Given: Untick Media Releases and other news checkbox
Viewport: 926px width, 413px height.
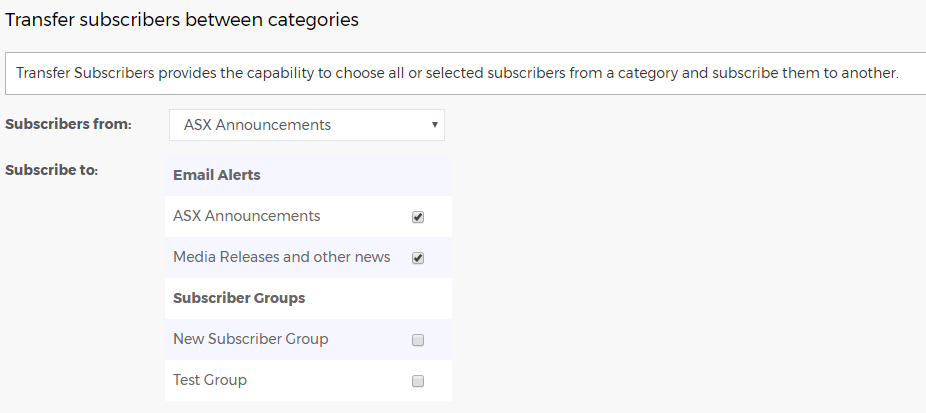Looking at the screenshot, I should [418, 258].
